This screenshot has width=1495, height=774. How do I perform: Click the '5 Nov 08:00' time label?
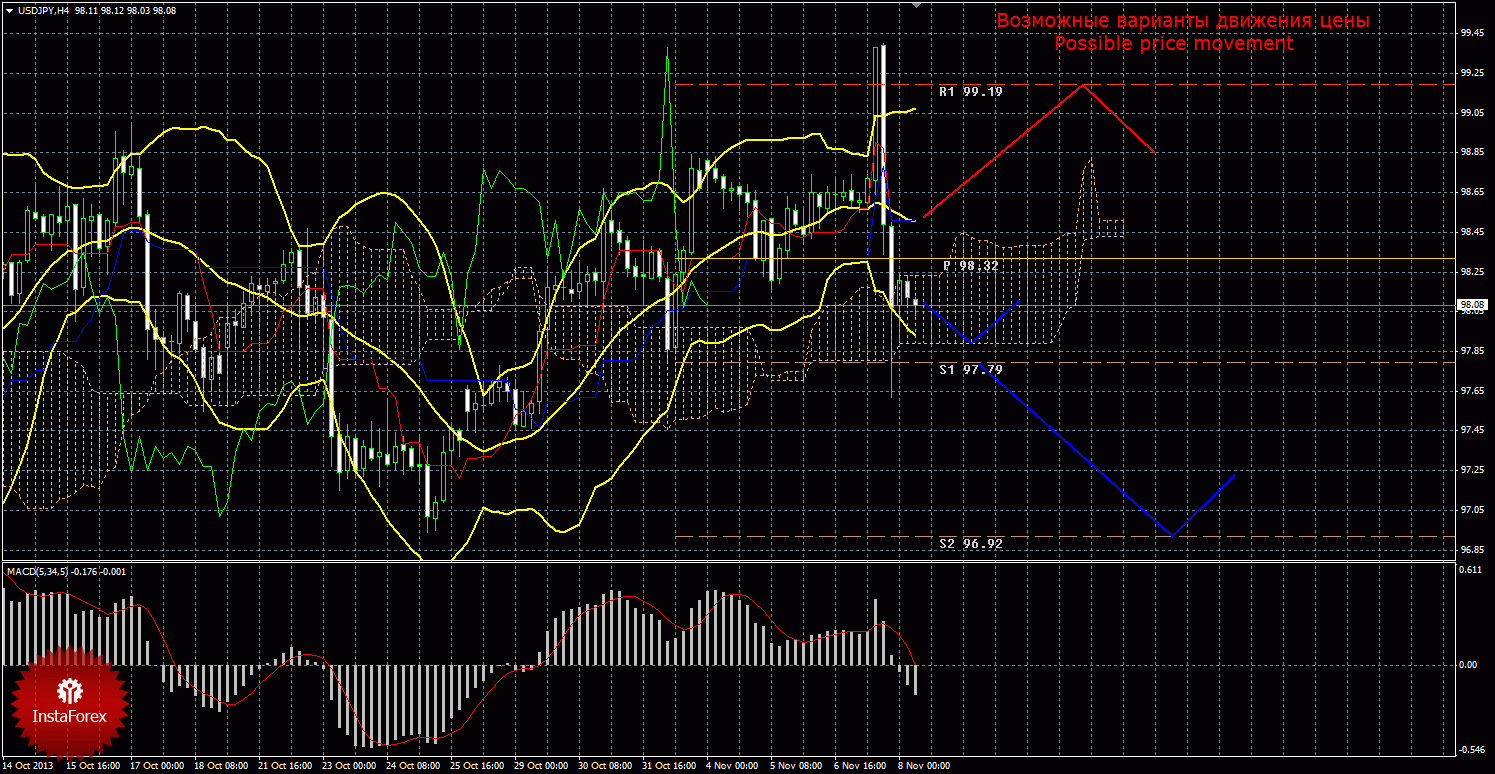coord(796,767)
